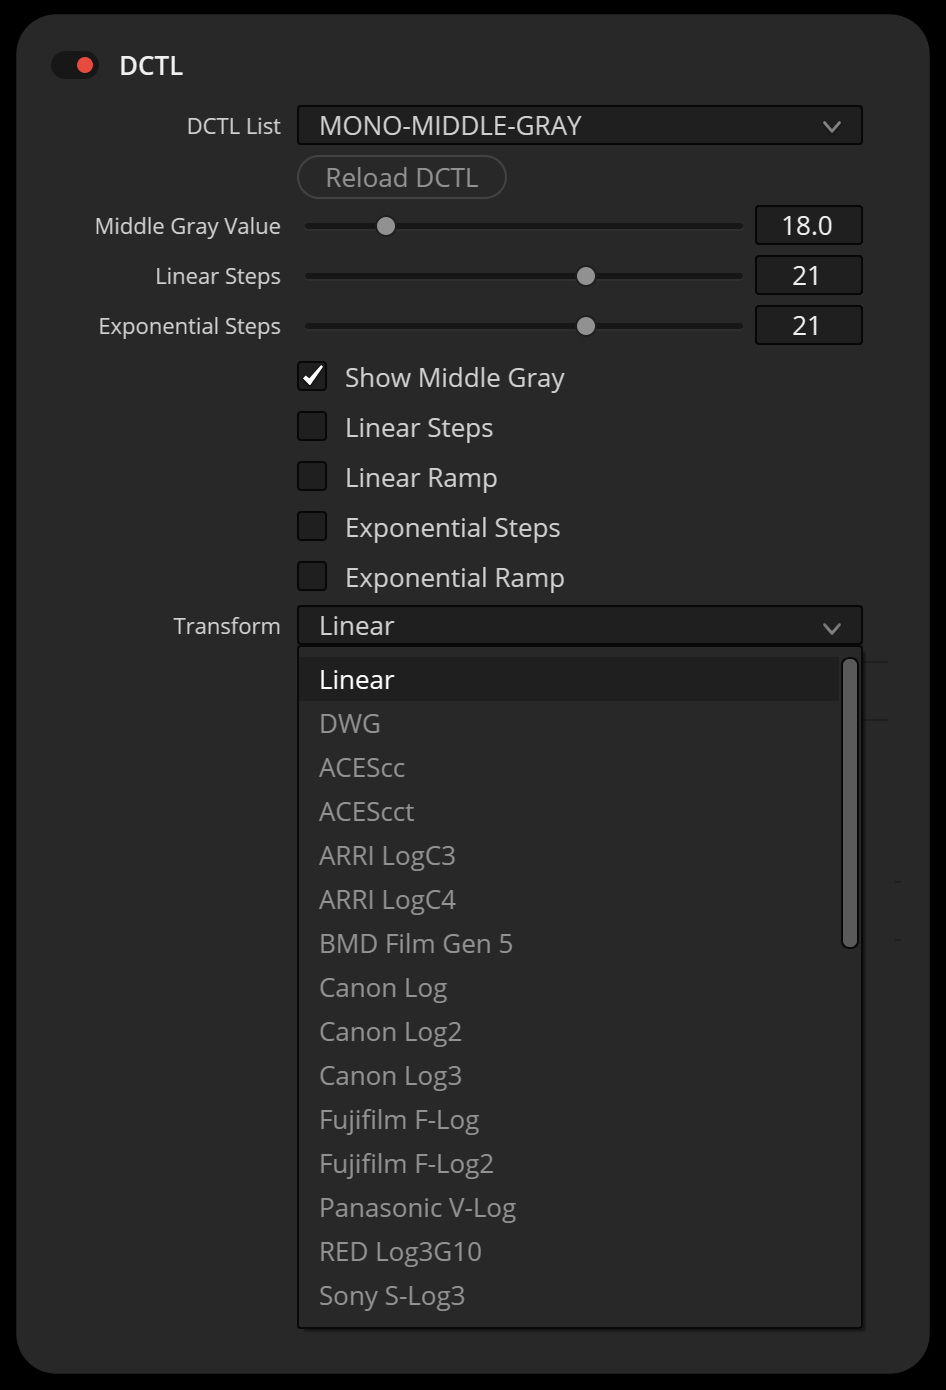Click the Exponential Steps number field
Image resolution: width=946 pixels, height=1390 pixels.
click(x=807, y=326)
